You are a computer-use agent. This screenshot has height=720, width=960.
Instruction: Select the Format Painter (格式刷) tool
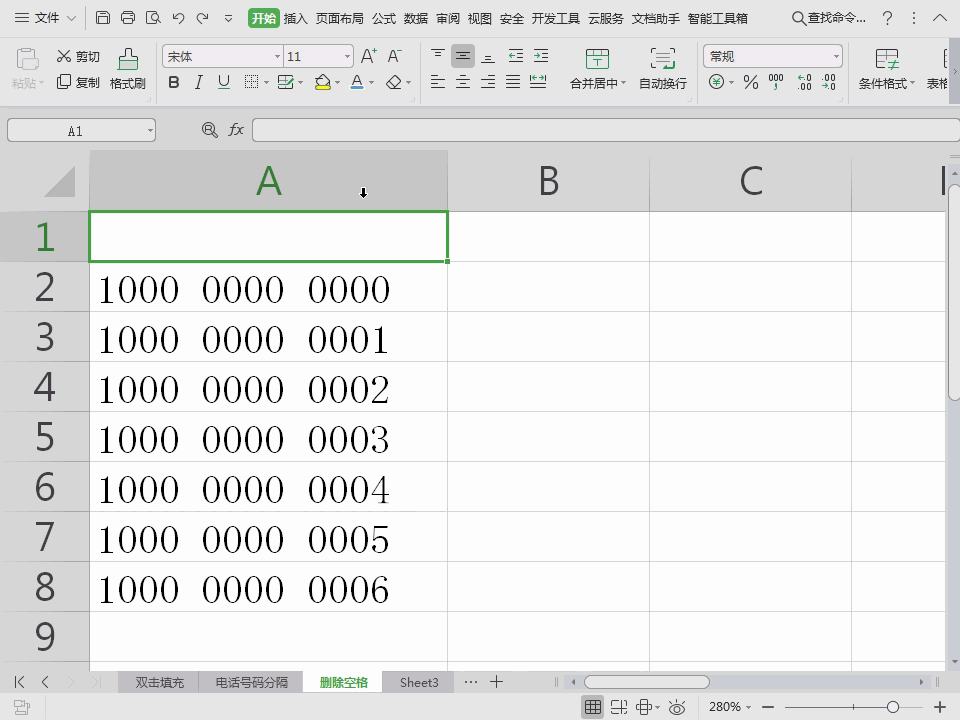point(128,69)
